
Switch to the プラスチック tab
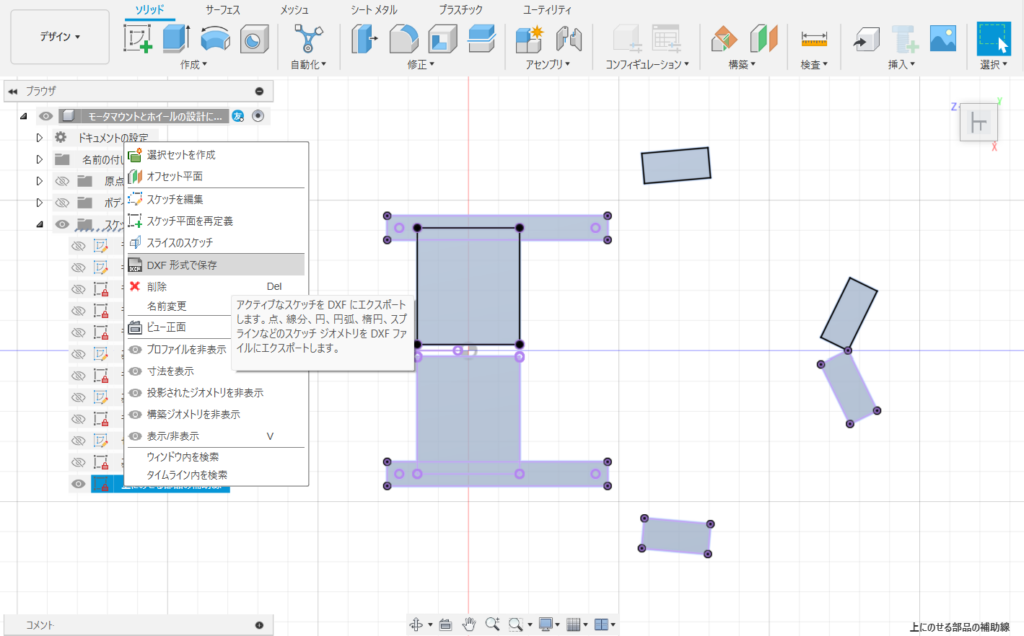(460, 10)
